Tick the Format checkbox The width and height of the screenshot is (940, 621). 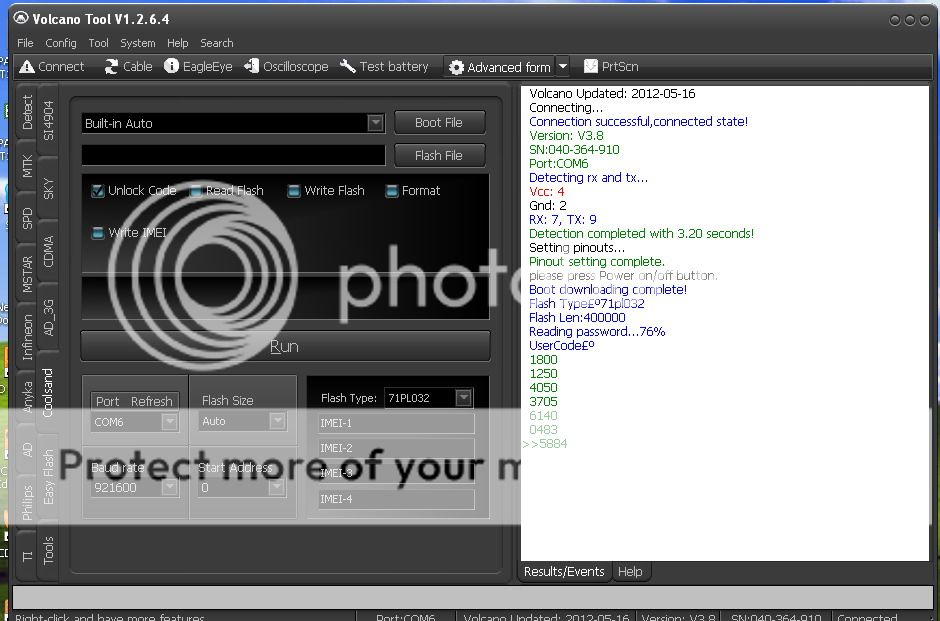391,191
